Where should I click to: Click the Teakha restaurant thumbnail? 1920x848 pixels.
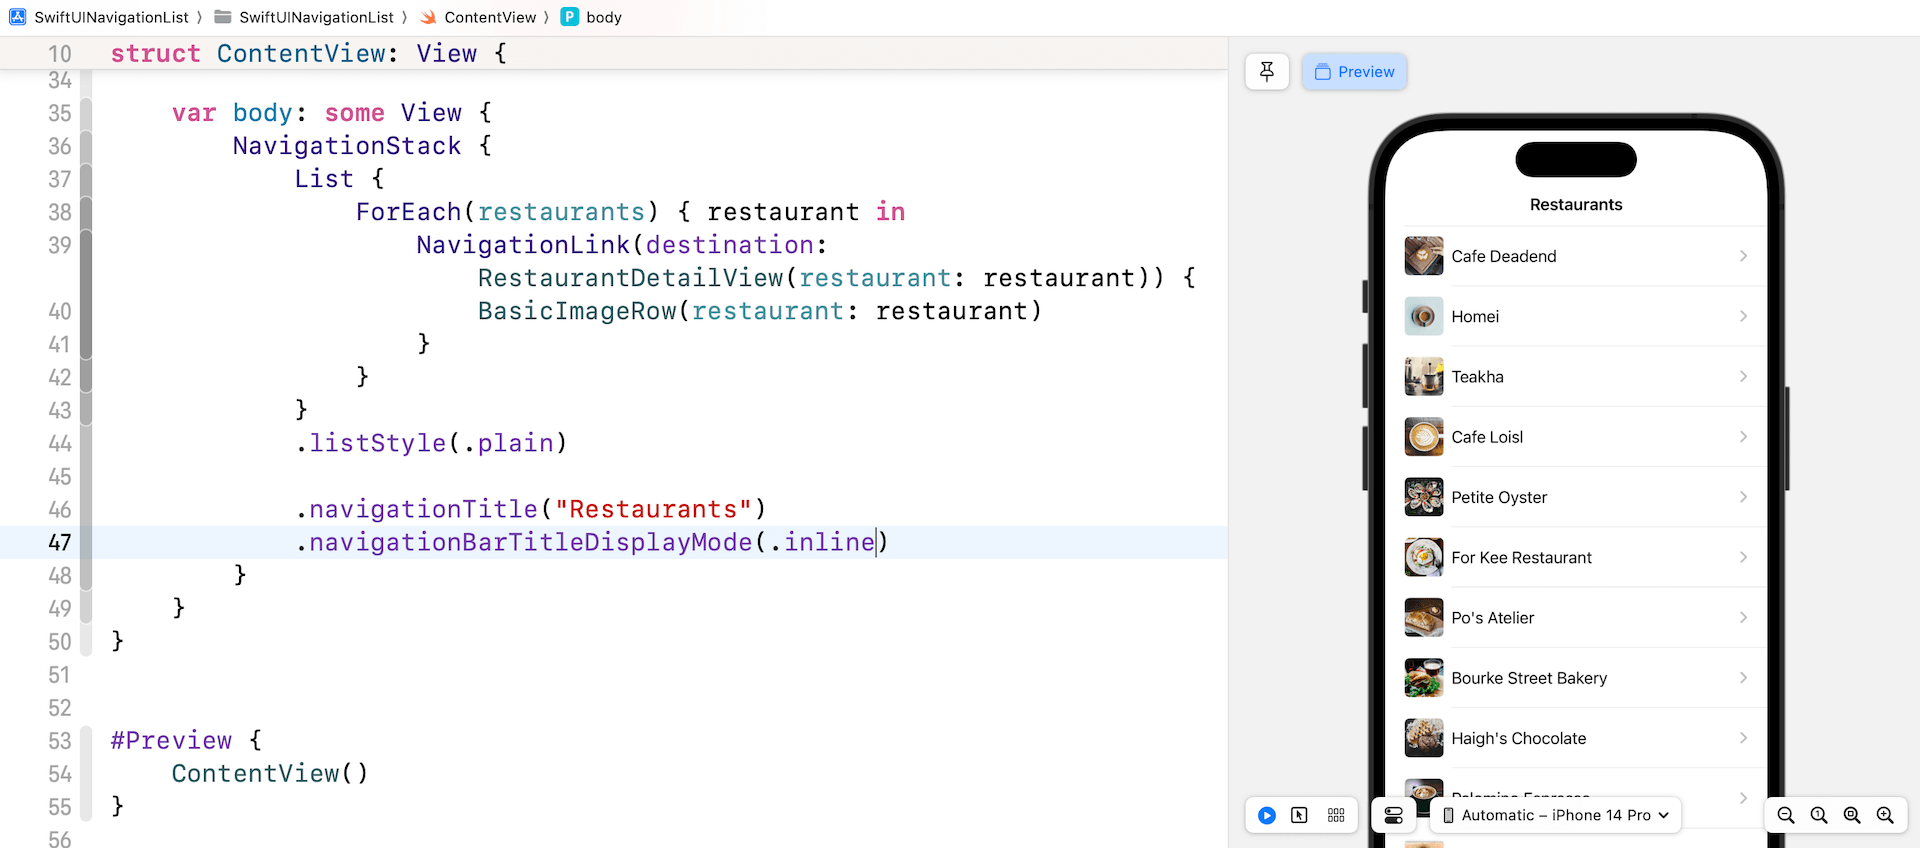(1423, 377)
